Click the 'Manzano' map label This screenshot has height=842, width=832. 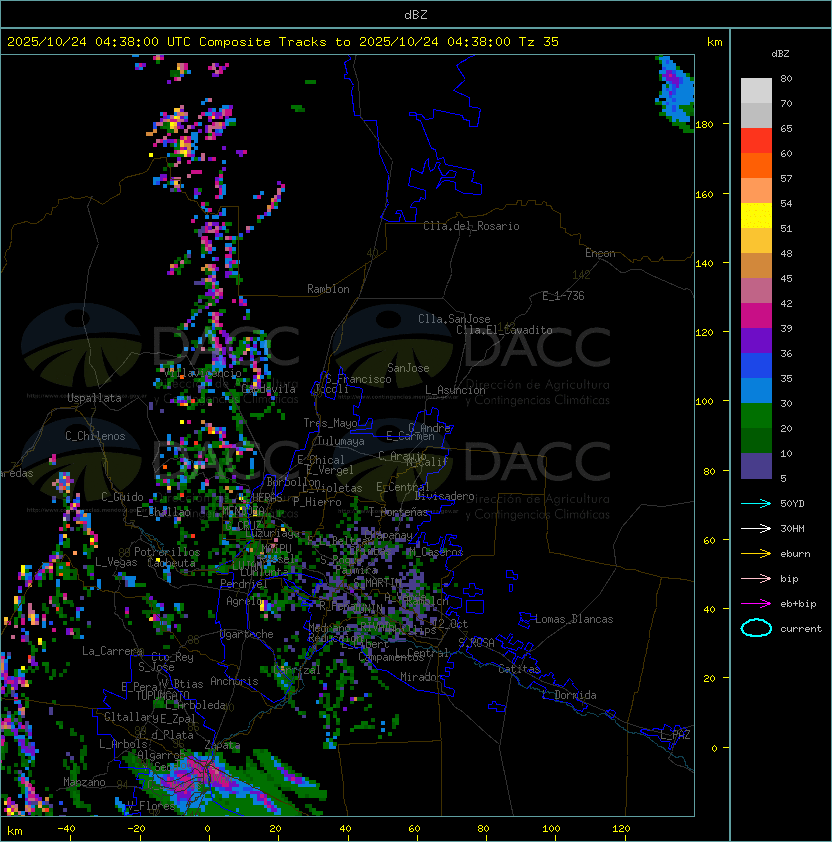pyautogui.click(x=84, y=782)
